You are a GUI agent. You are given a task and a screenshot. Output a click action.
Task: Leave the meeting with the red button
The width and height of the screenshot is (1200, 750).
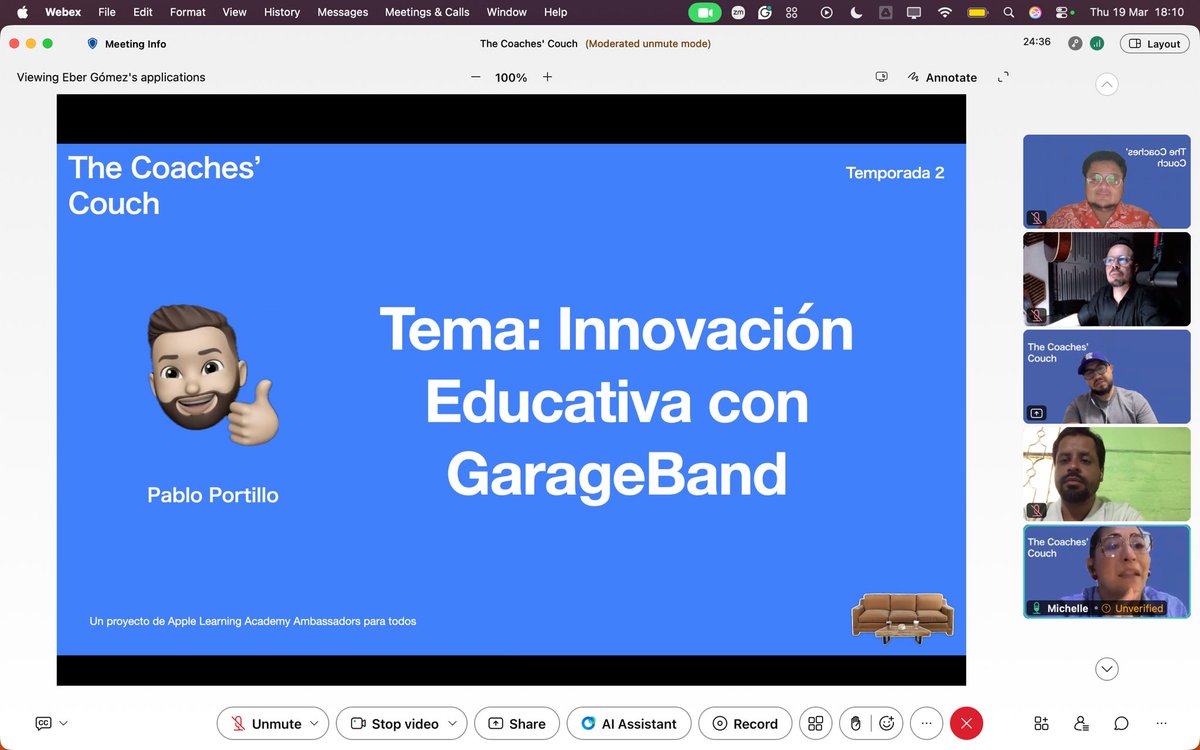click(966, 723)
